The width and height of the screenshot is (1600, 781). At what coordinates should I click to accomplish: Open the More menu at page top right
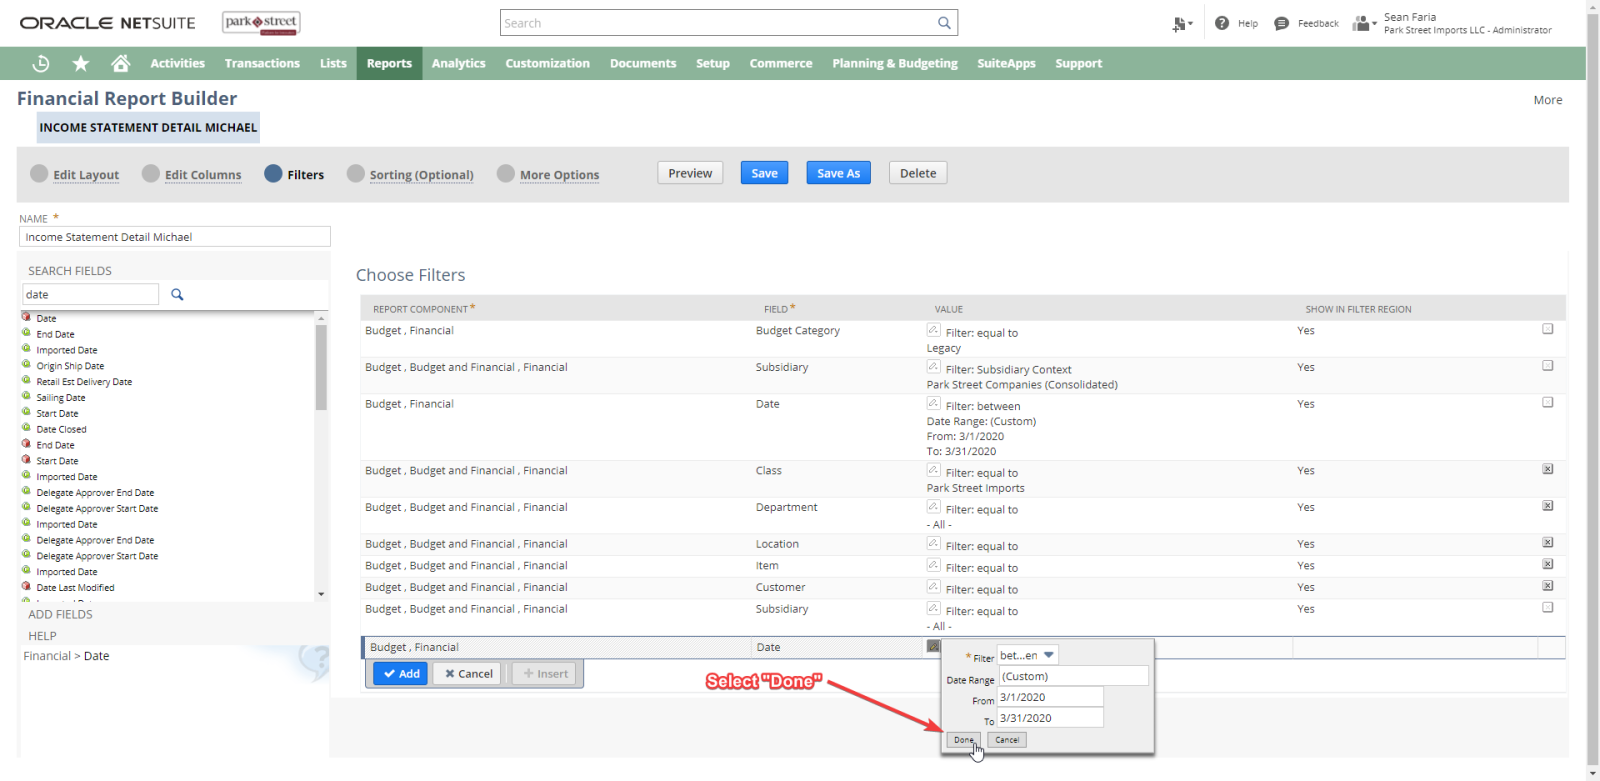[1548, 100]
